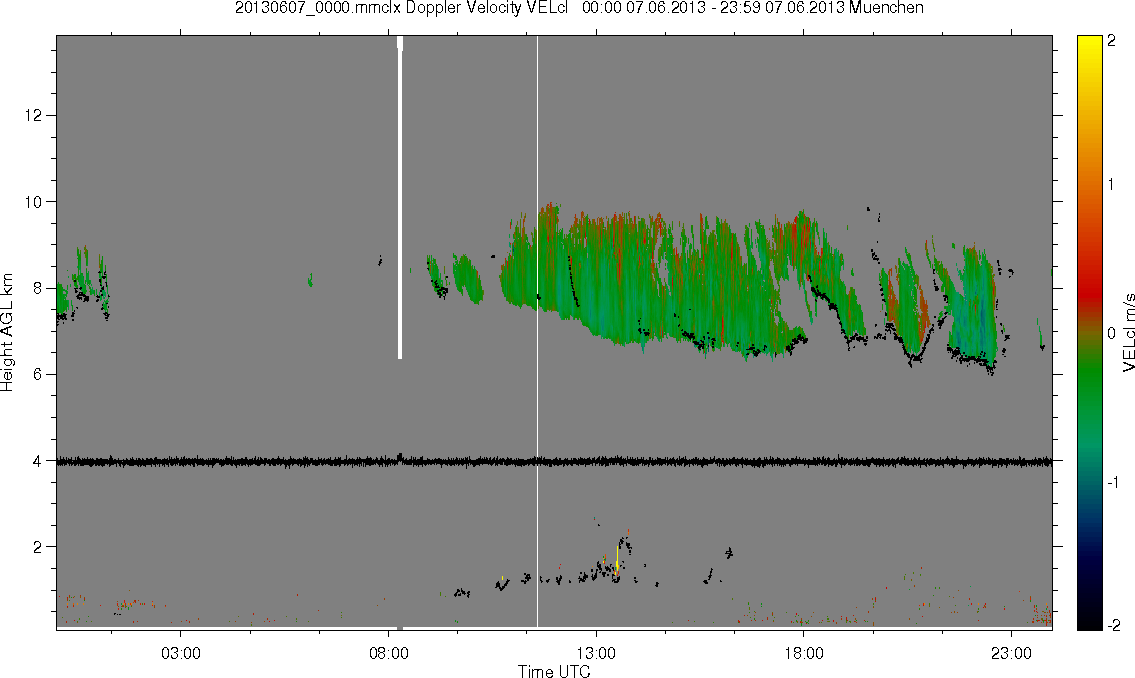Click the 23:00 time tick label
This screenshot has width=1135, height=678.
[1011, 653]
